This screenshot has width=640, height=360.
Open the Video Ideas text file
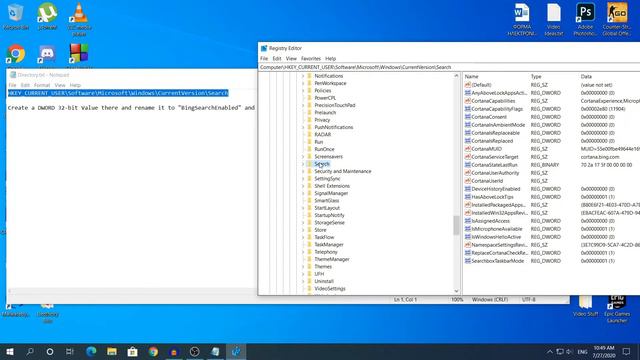point(553,19)
